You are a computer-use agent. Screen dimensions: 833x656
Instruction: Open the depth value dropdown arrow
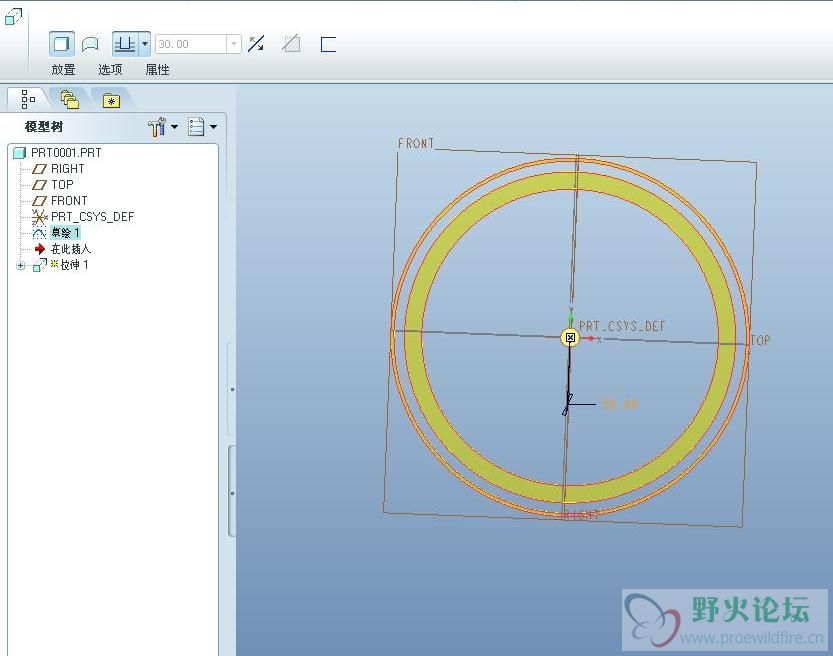(x=234, y=44)
